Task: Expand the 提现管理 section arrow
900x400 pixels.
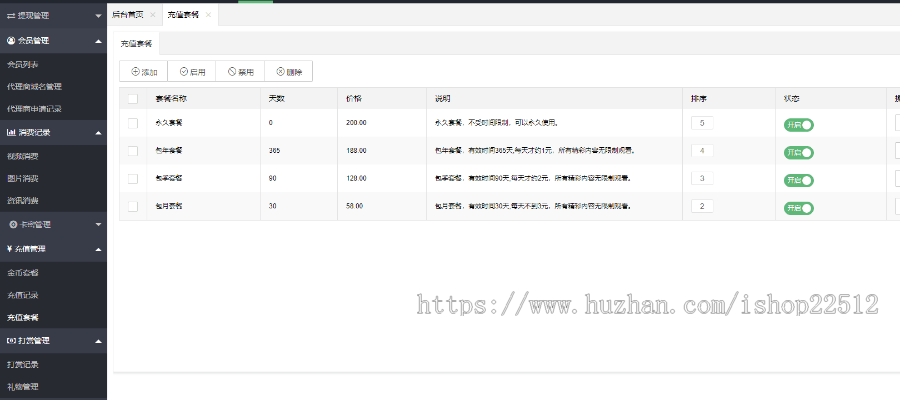Action: click(x=98, y=16)
